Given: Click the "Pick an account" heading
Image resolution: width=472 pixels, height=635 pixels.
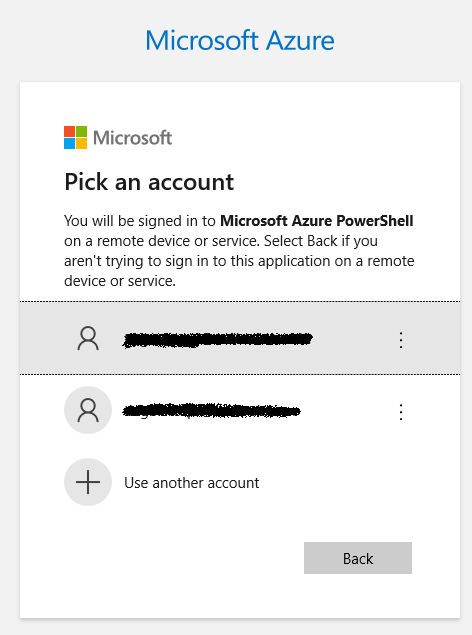Looking at the screenshot, I should pos(149,182).
